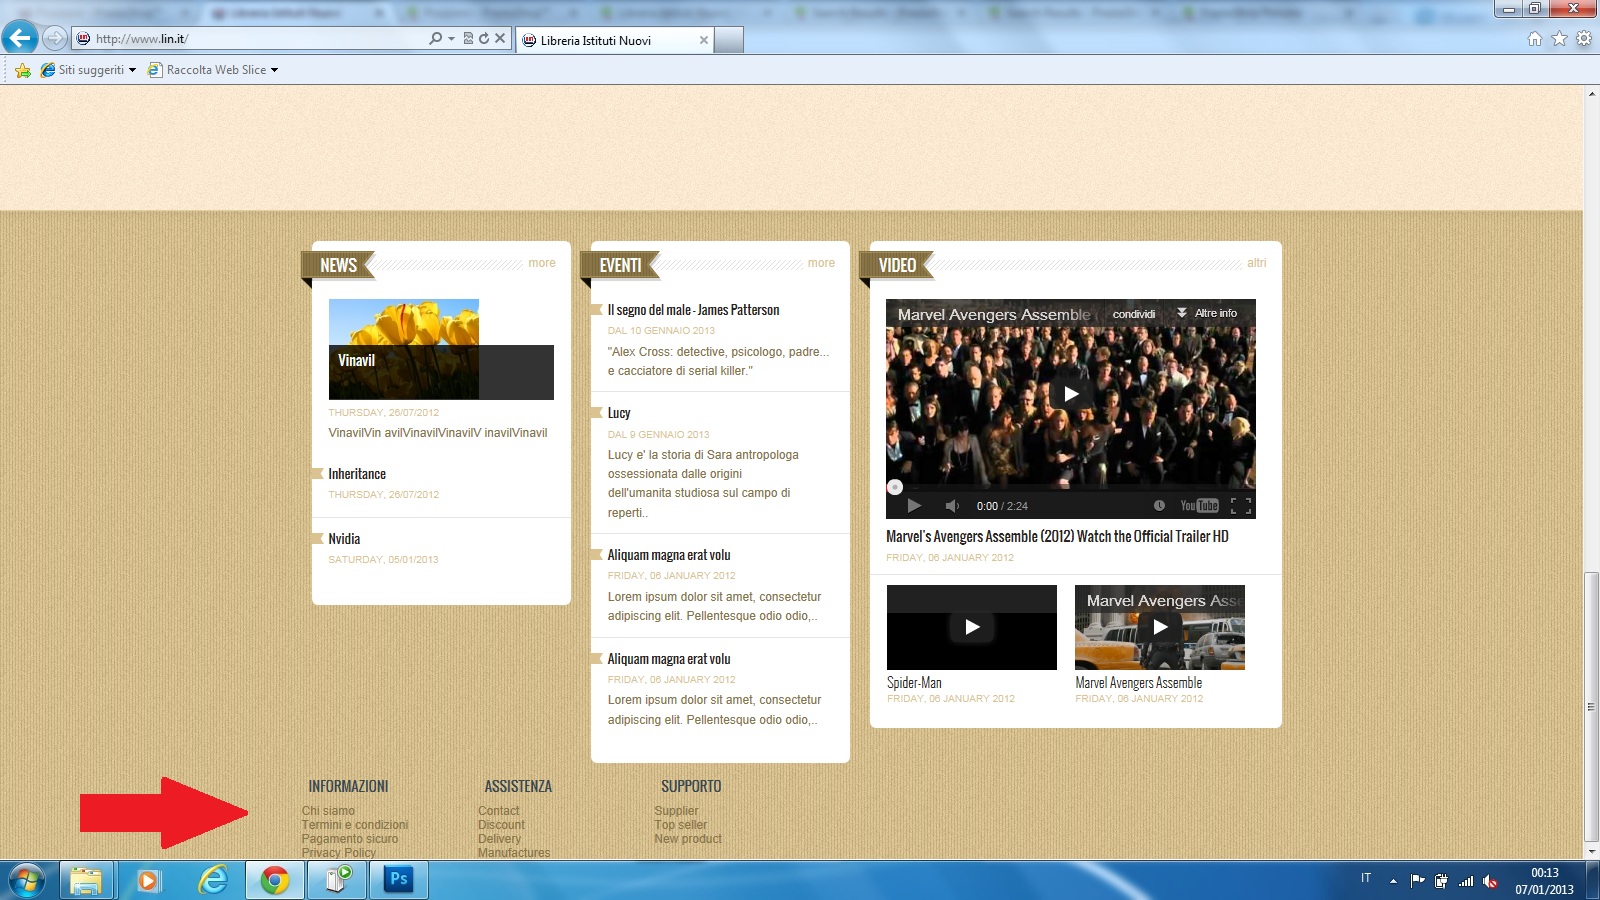1600x900 pixels.
Task: Open footer link Chi siamo
Action: (328, 811)
